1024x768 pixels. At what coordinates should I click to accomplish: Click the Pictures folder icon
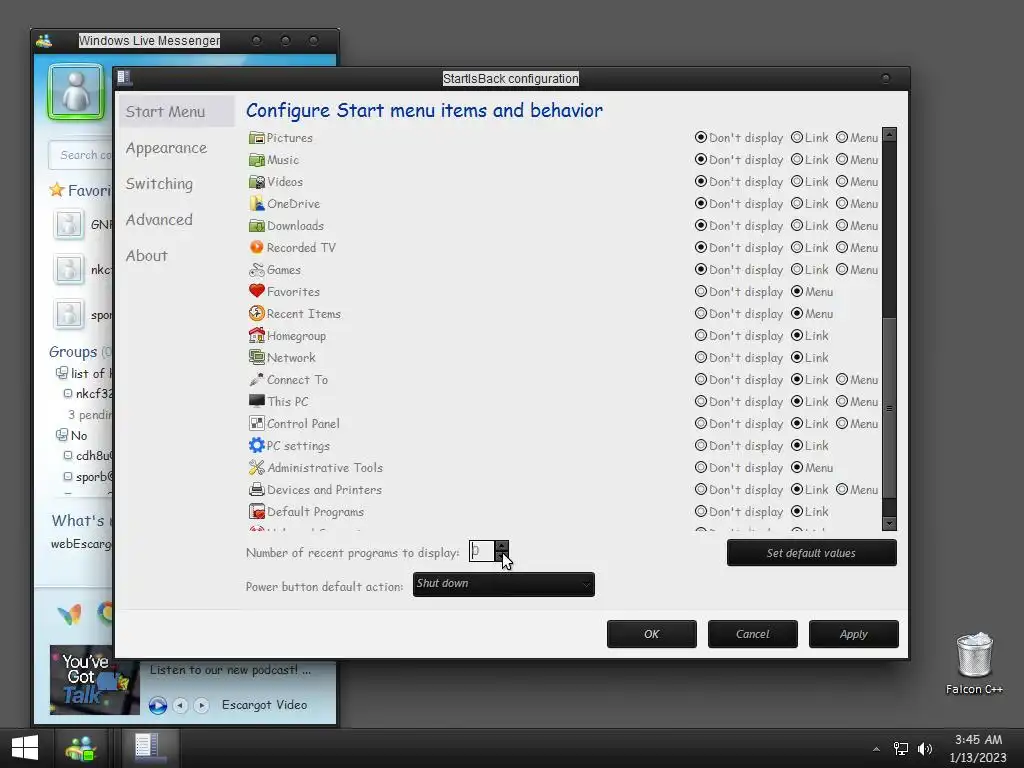(257, 138)
